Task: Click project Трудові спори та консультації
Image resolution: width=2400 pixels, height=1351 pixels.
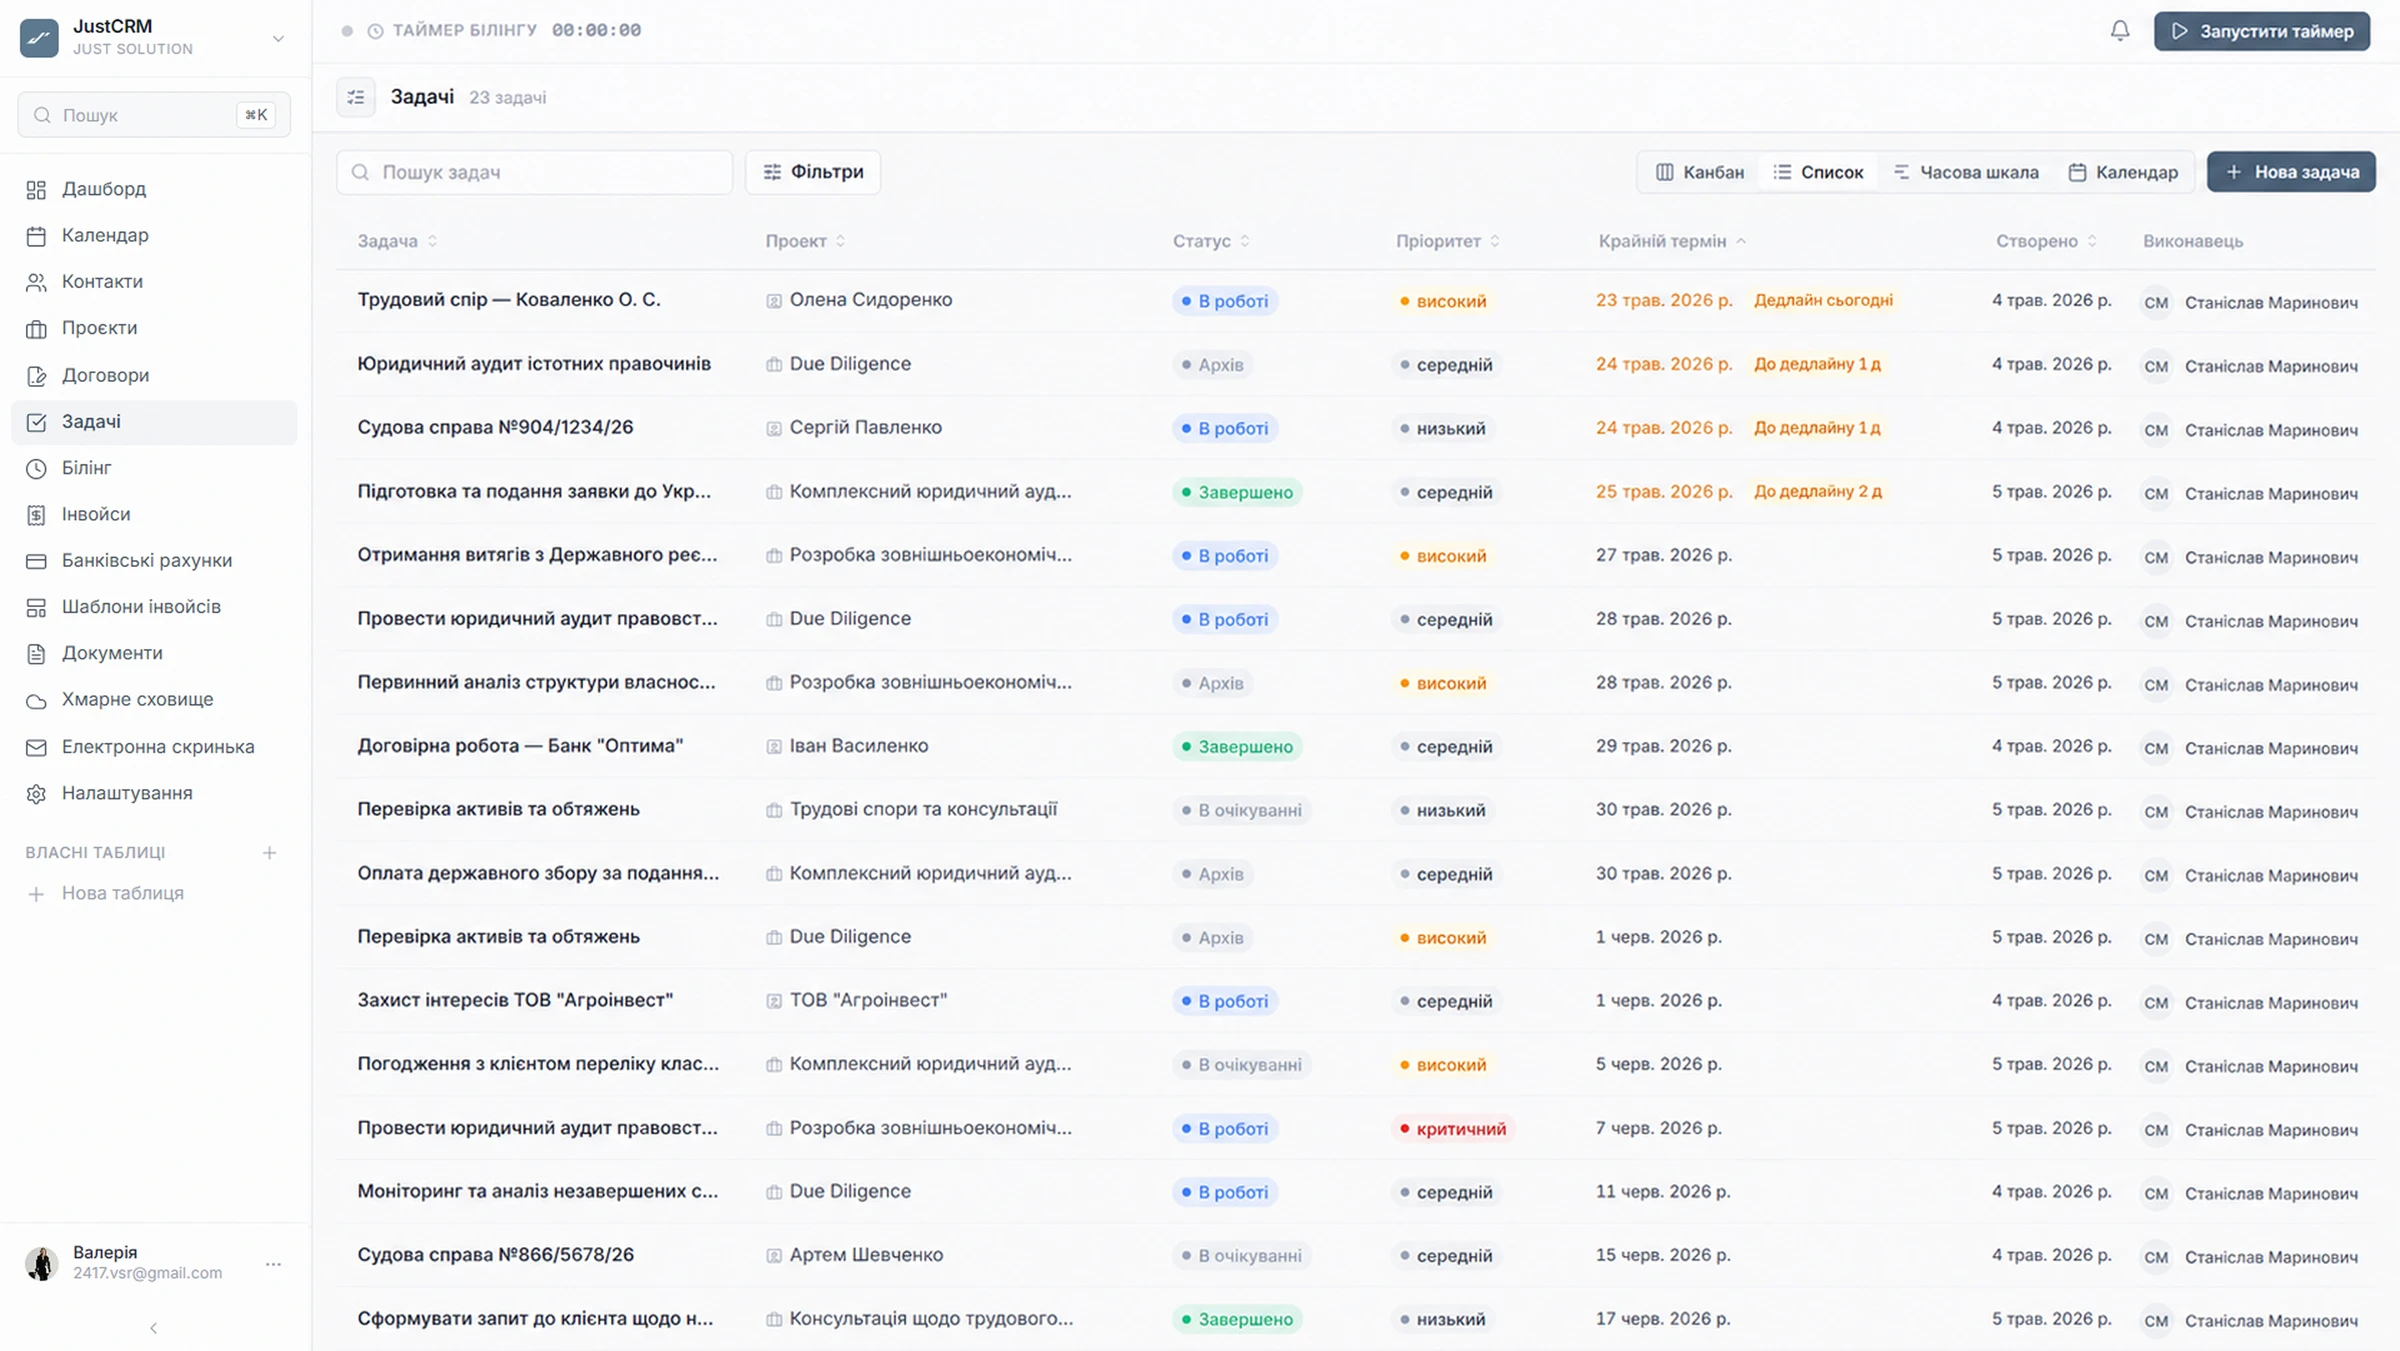Action: pyautogui.click(x=923, y=809)
